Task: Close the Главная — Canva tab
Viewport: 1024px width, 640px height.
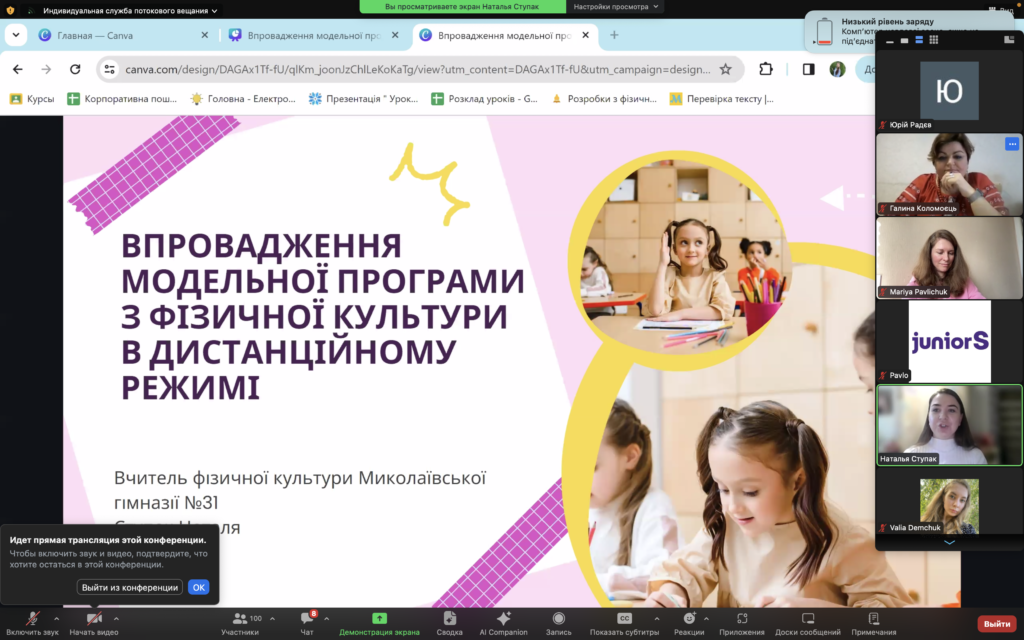Action: (204, 35)
